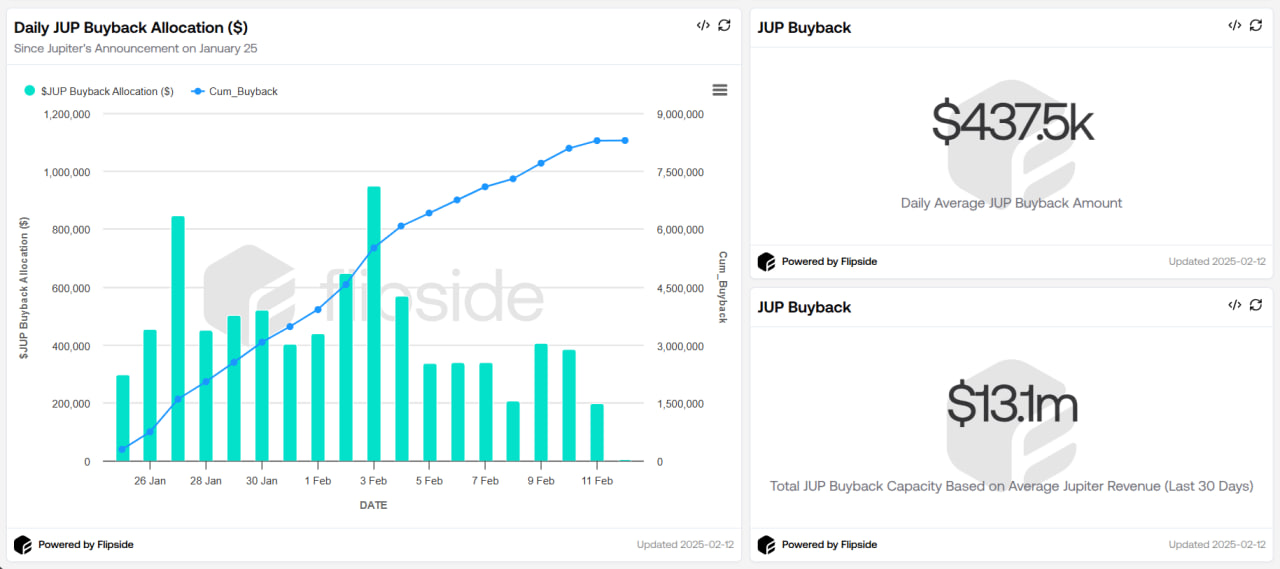Click Flipside logo icon under the allocation chart
Image resolution: width=1280 pixels, height=569 pixels.
click(23, 545)
